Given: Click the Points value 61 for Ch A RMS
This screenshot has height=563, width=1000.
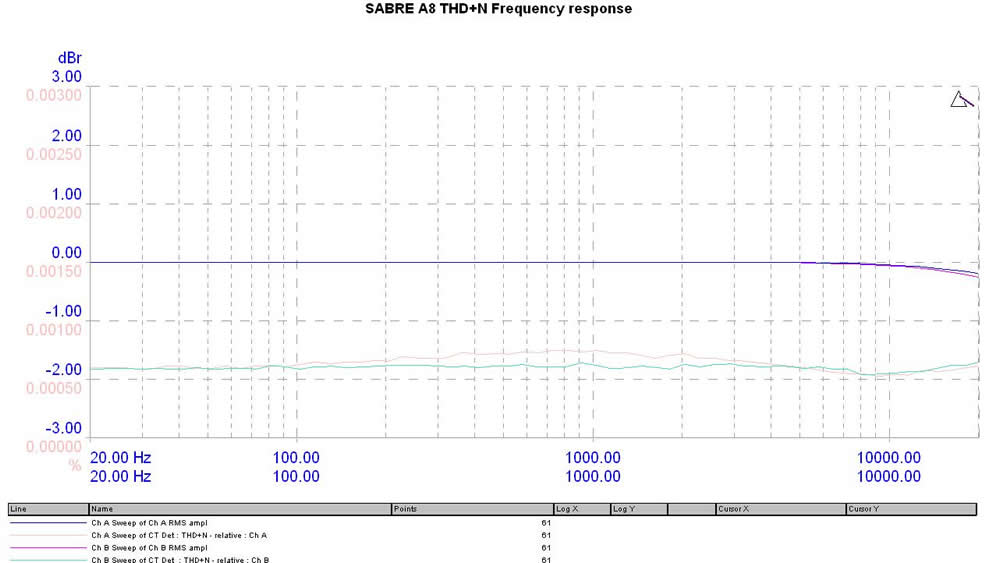Looking at the screenshot, I should [x=546, y=523].
